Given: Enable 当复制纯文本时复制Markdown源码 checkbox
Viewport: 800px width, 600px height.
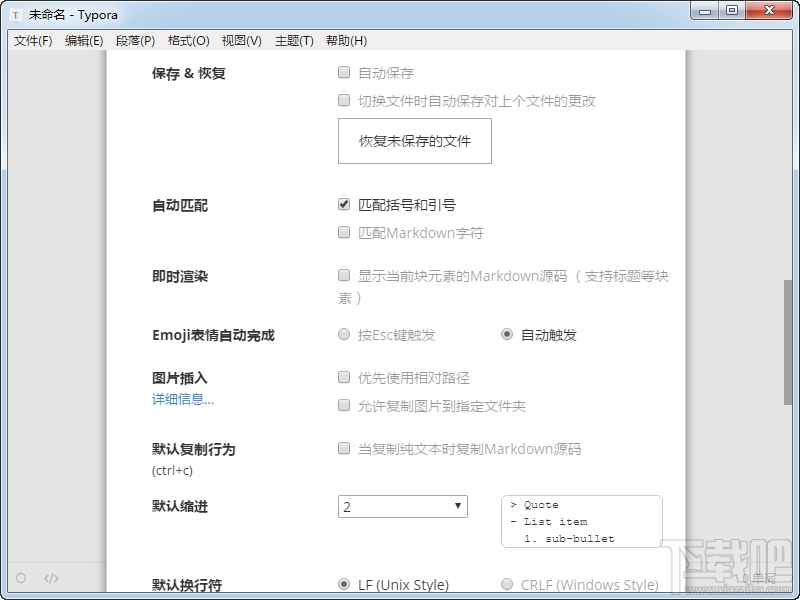Looking at the screenshot, I should click(344, 448).
